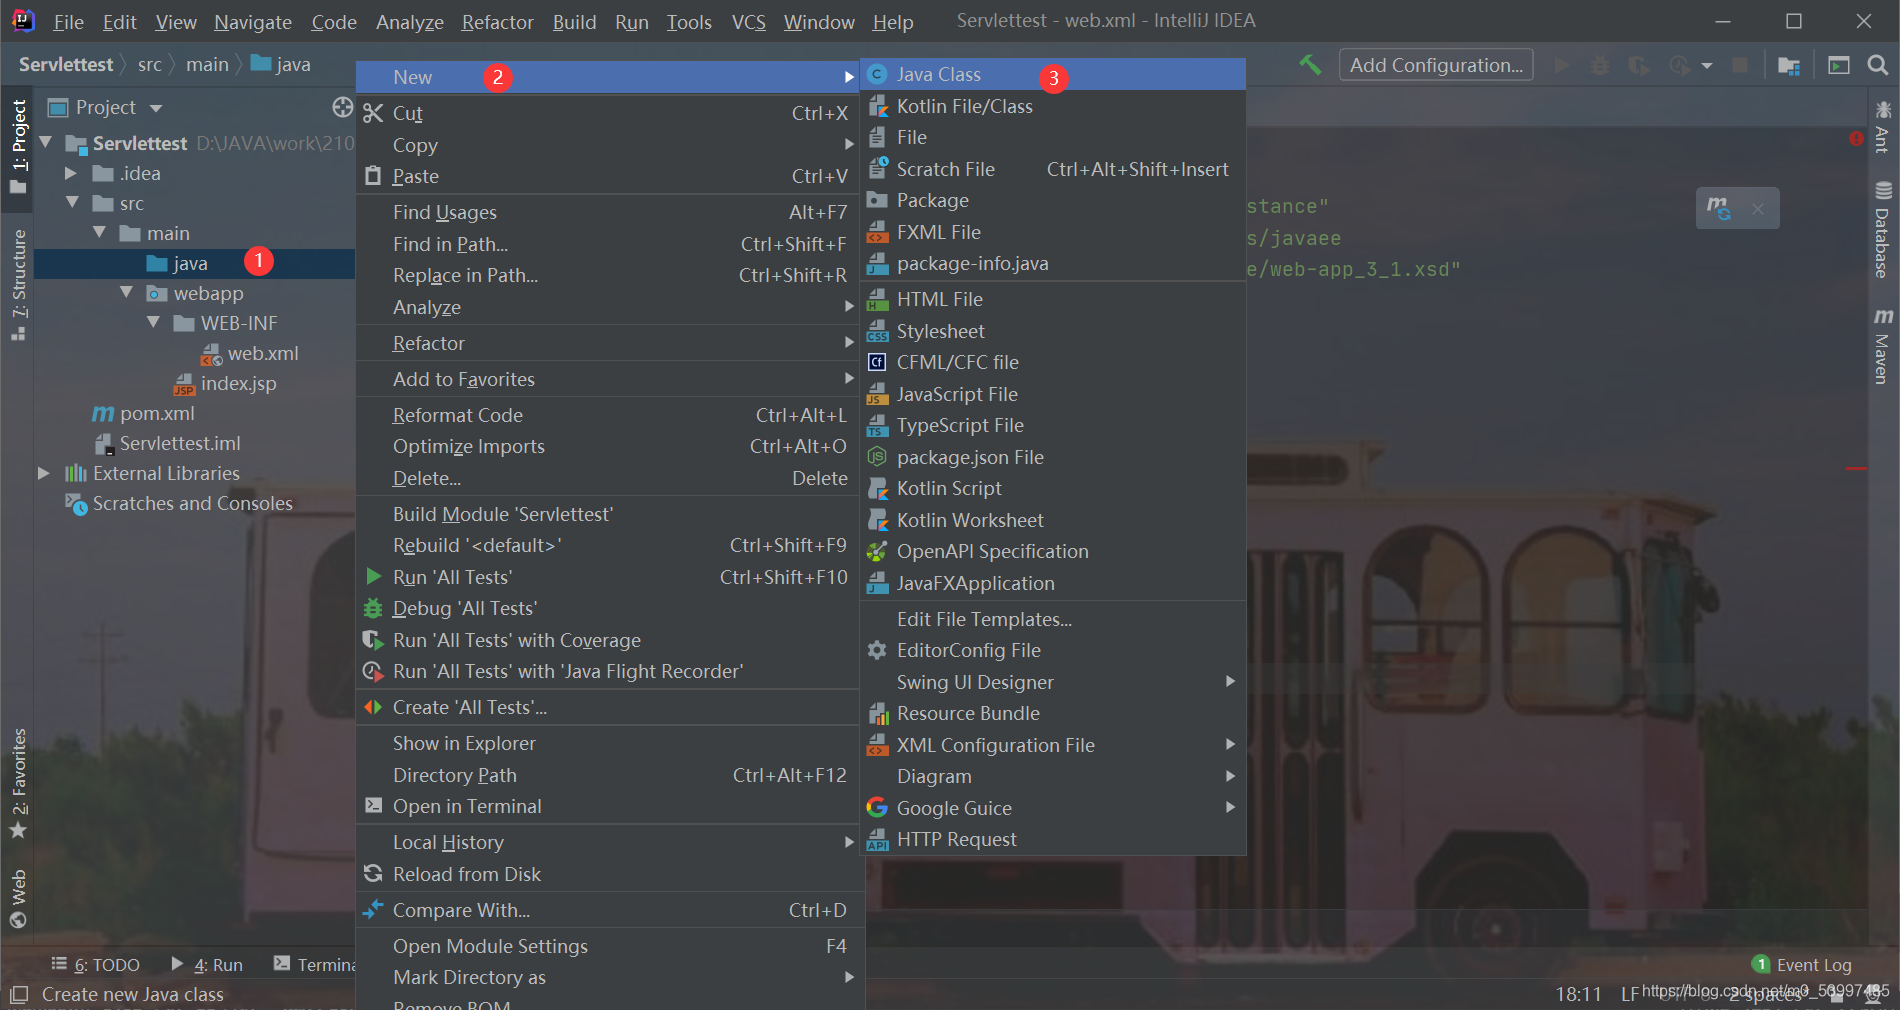Select index.jsp in project tree
This screenshot has height=1010, width=1900.
[x=225, y=383]
